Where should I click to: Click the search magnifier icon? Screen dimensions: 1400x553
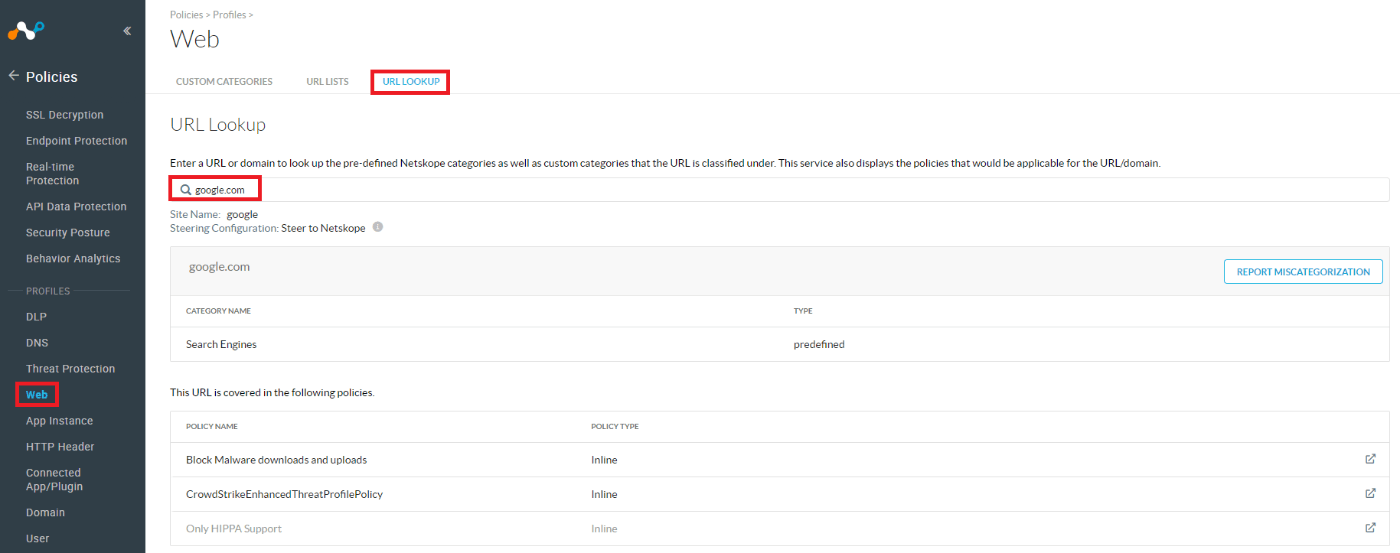185,189
